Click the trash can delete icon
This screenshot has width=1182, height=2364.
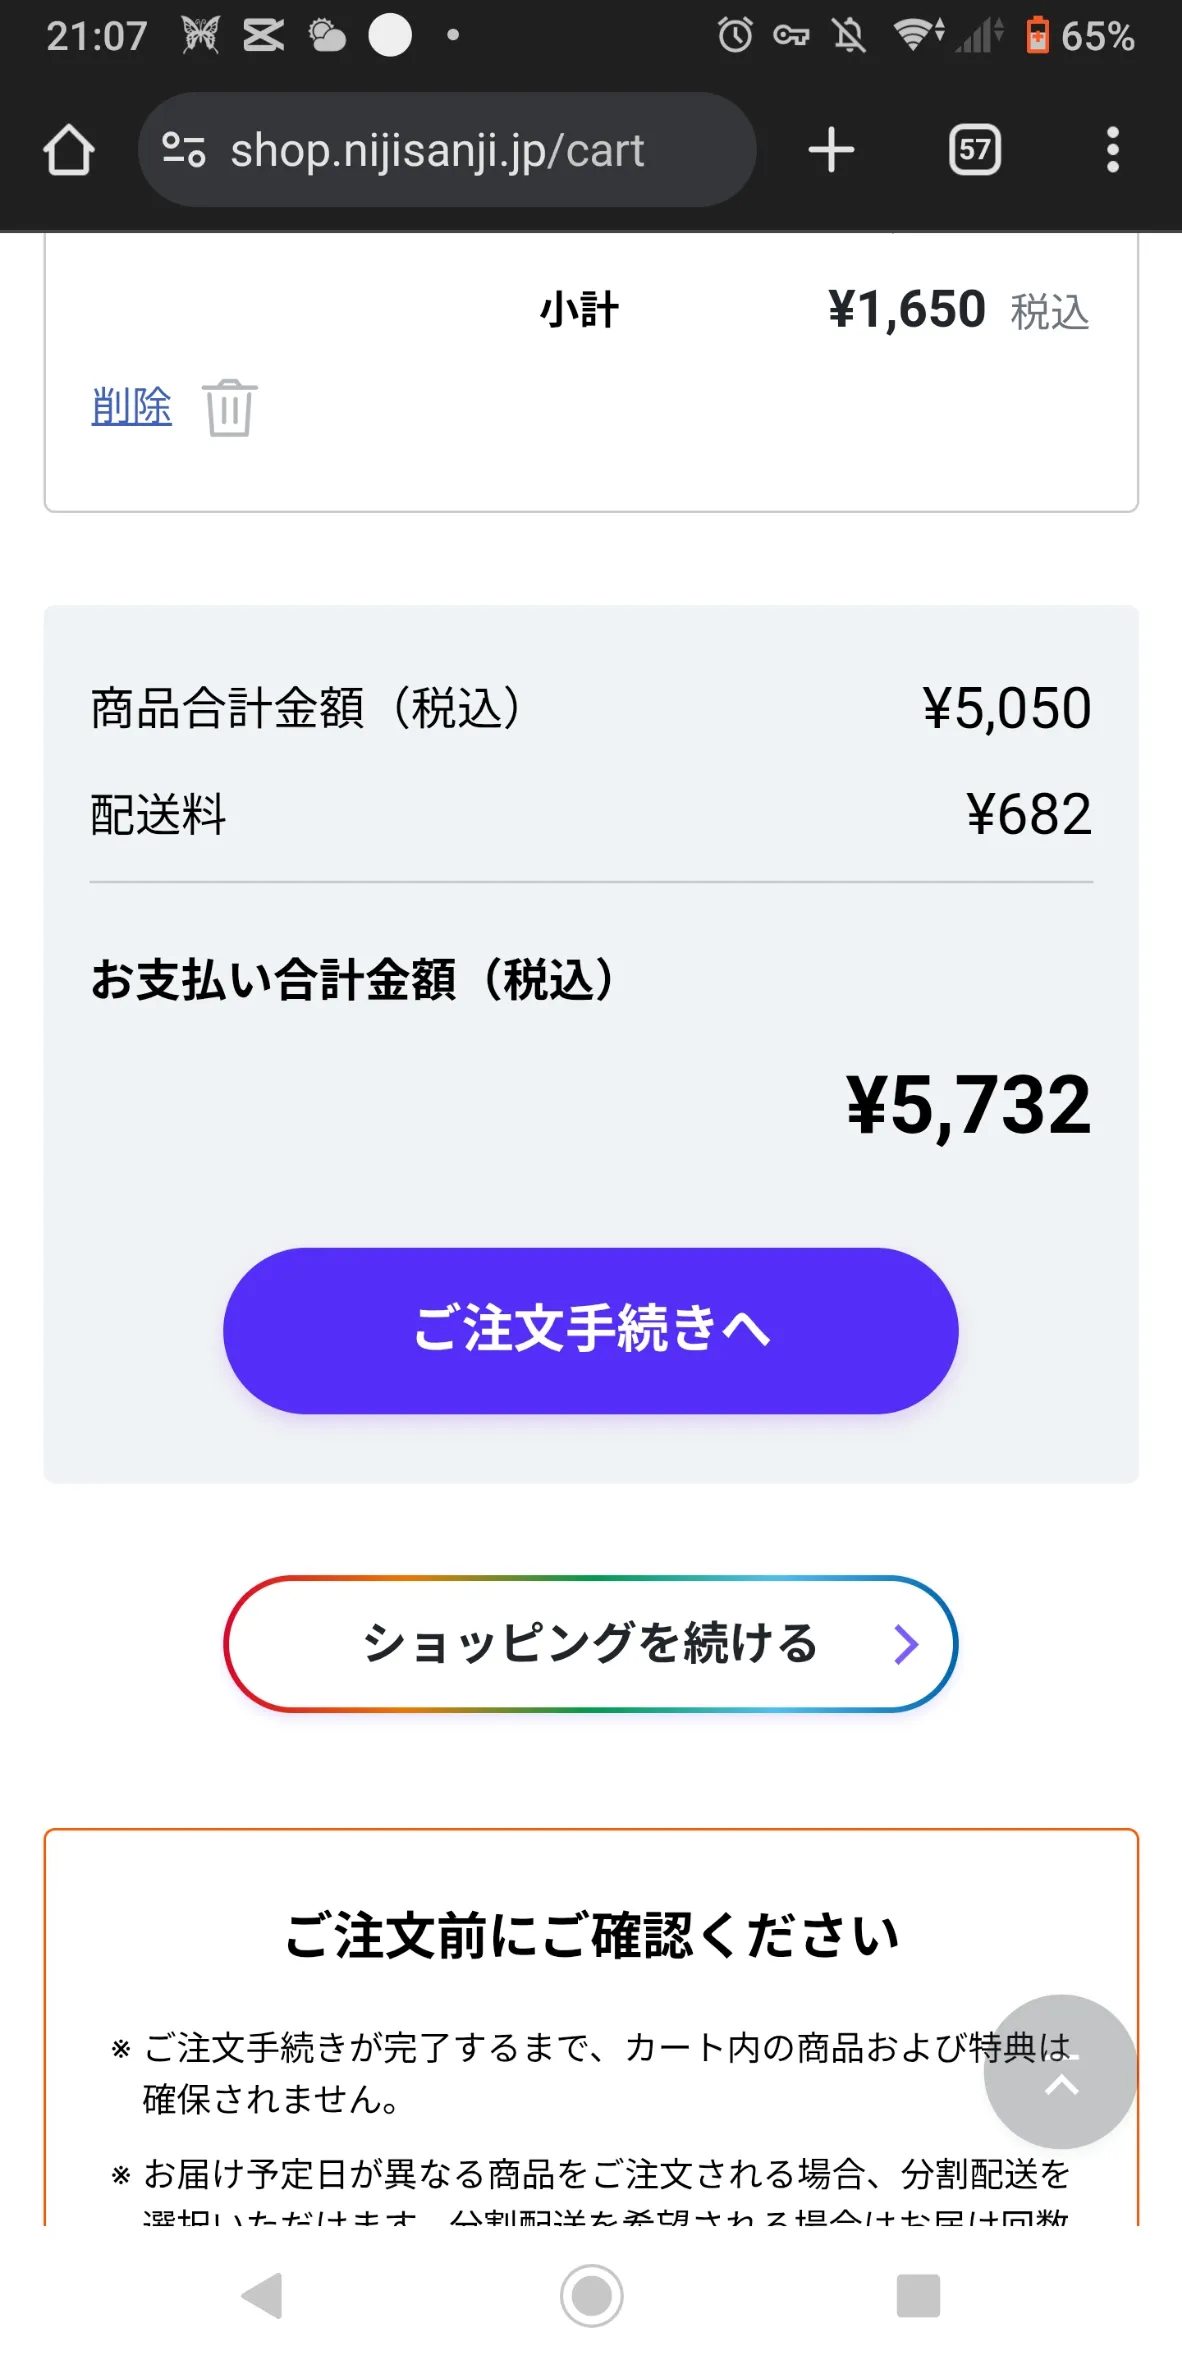tap(230, 408)
